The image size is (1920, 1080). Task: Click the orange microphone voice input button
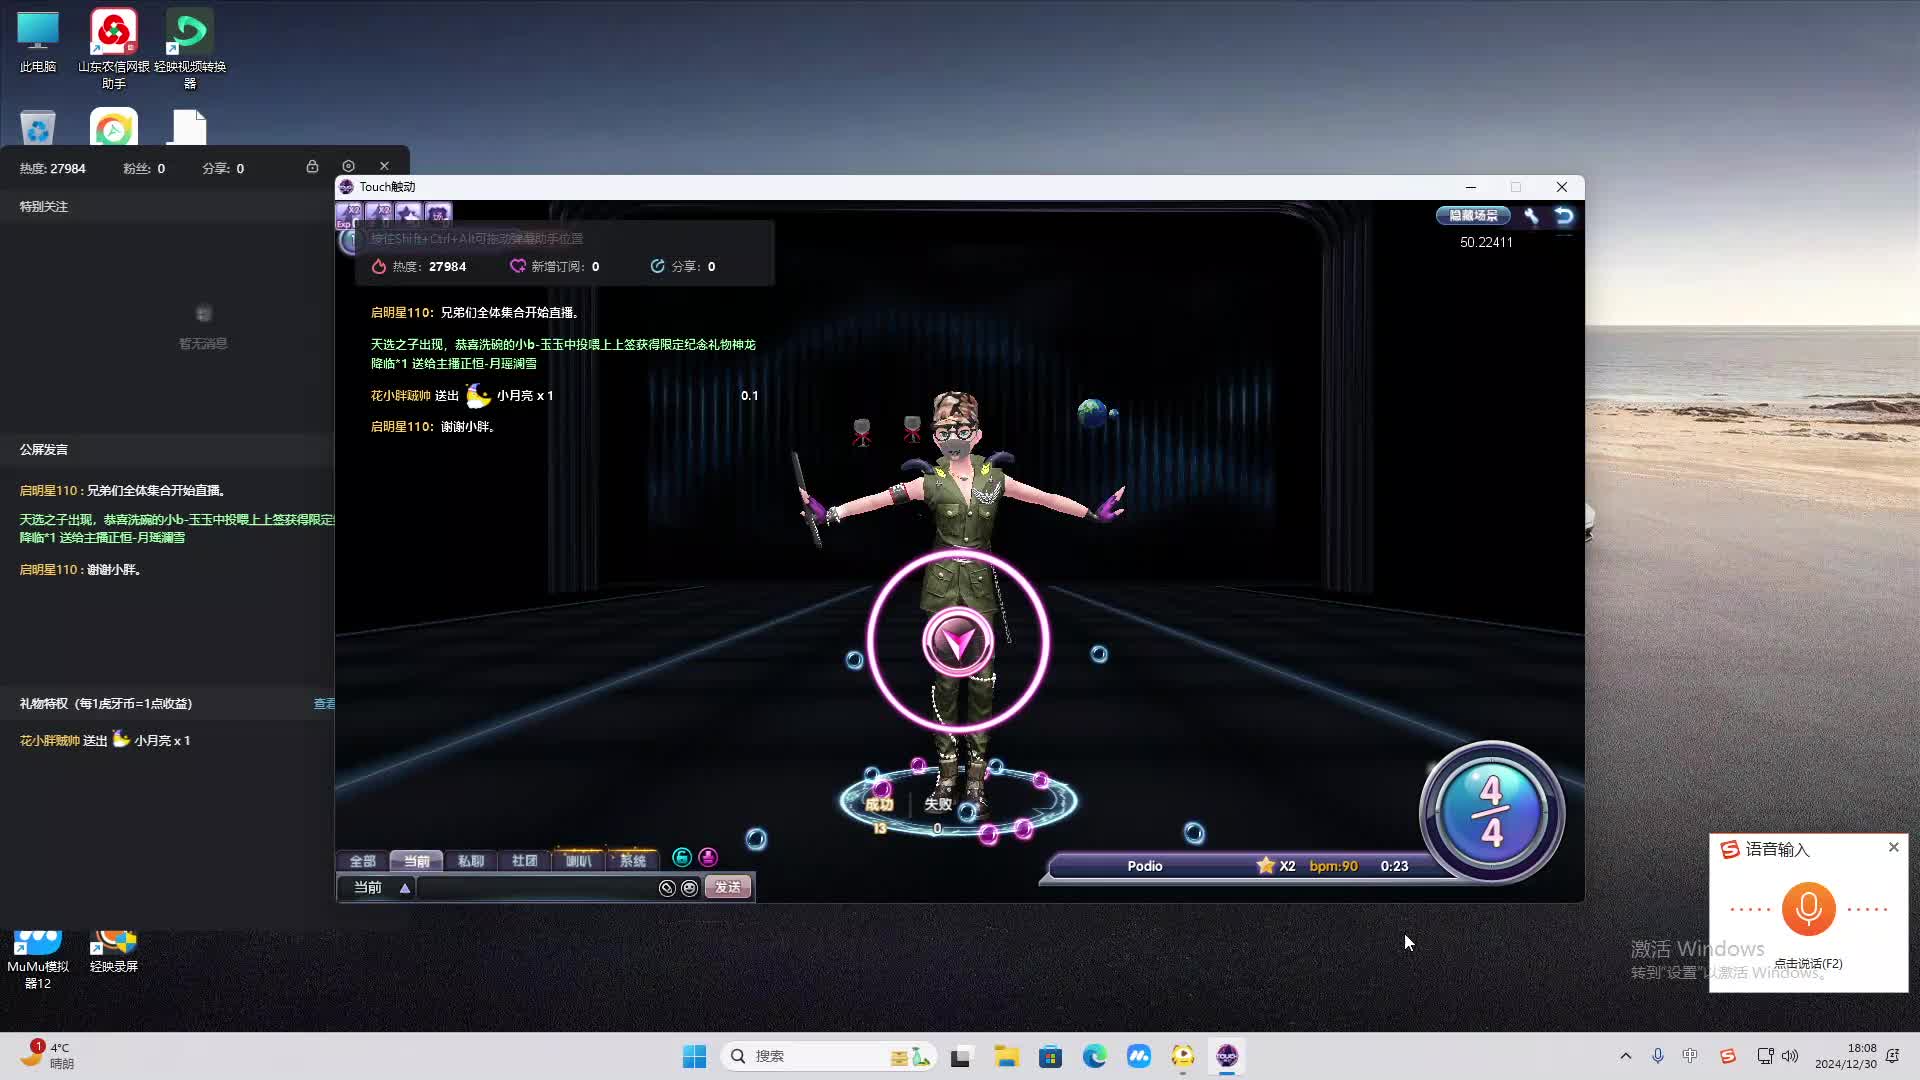(1808, 908)
